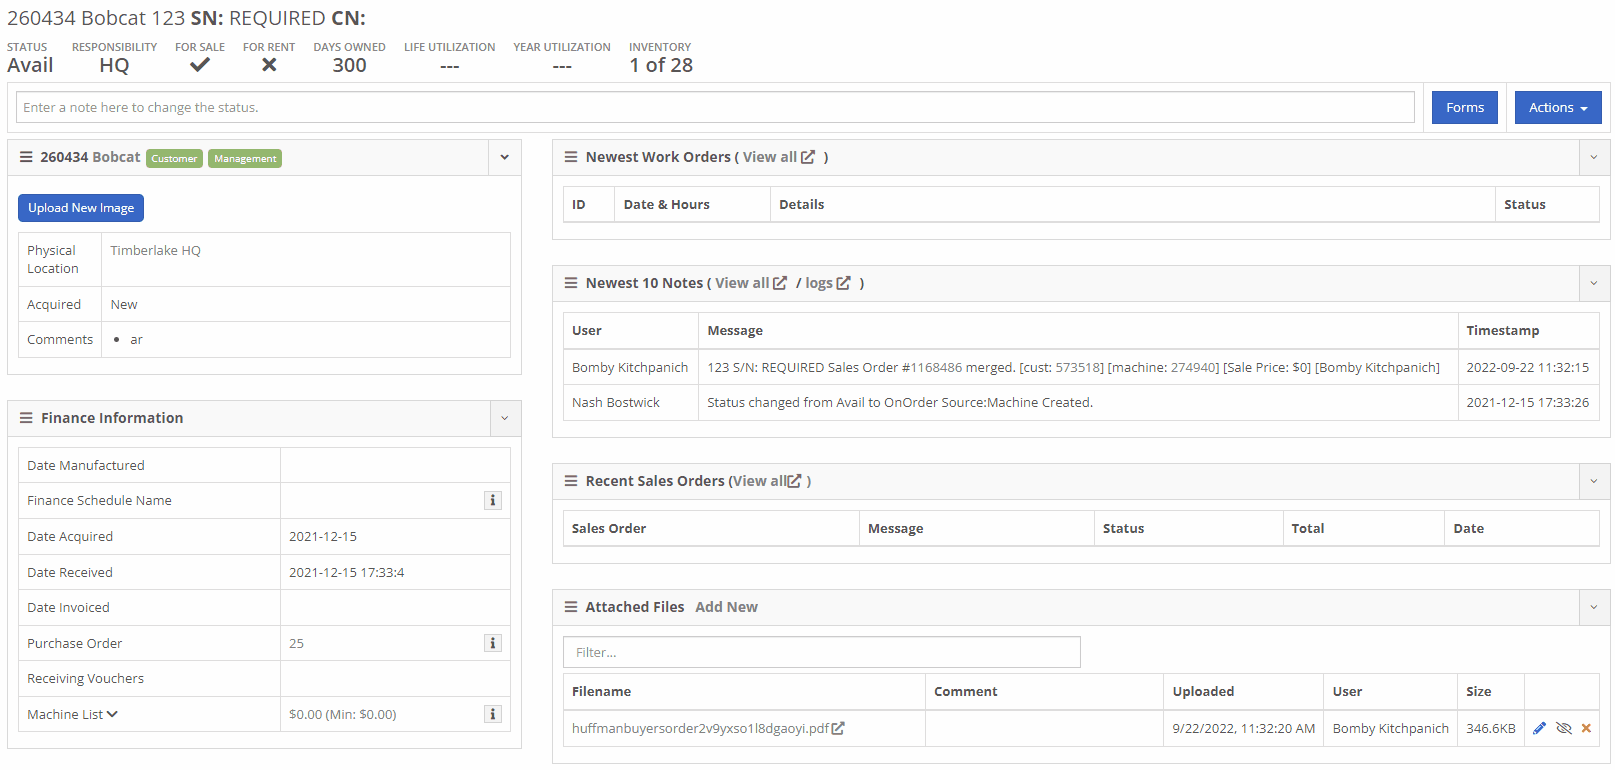
Task: Click the Forms button
Action: [1465, 107]
